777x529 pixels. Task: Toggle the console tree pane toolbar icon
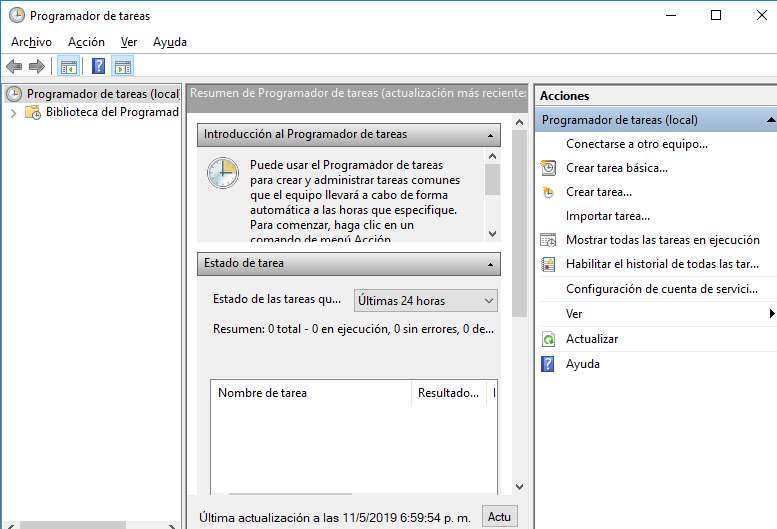click(69, 66)
